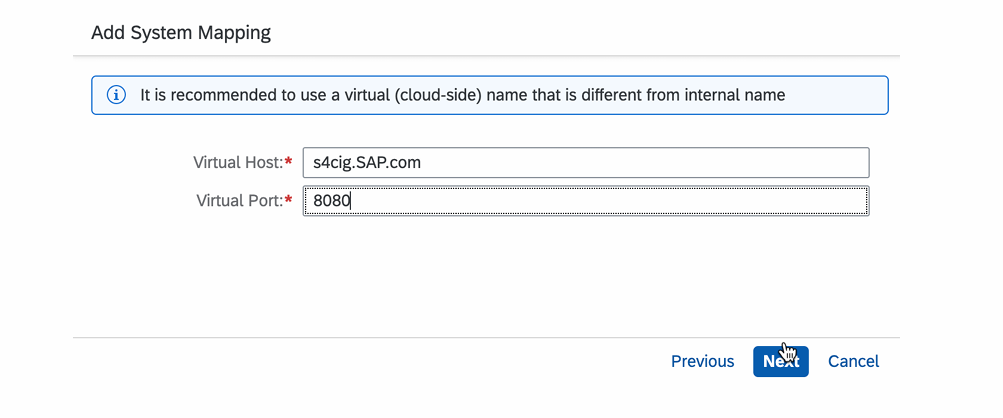Cancel the Add System Mapping dialog
Viewport: 1003px width, 418px height.
(x=853, y=361)
